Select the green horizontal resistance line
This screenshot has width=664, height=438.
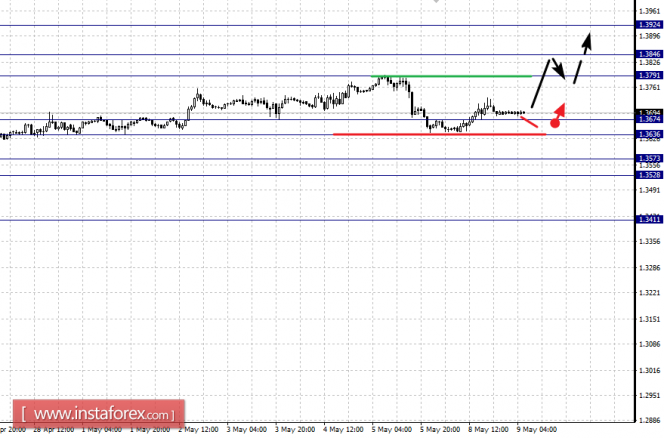coord(451,76)
